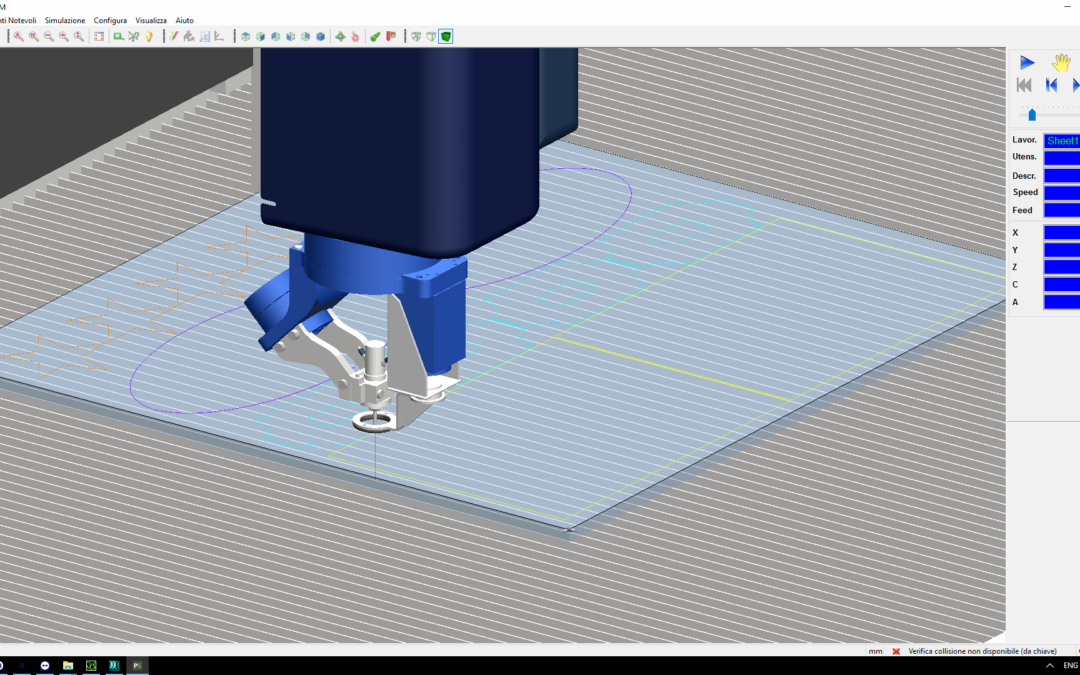The height and width of the screenshot is (675, 1080).
Task: Open the Simulazione menu
Action: [65, 20]
